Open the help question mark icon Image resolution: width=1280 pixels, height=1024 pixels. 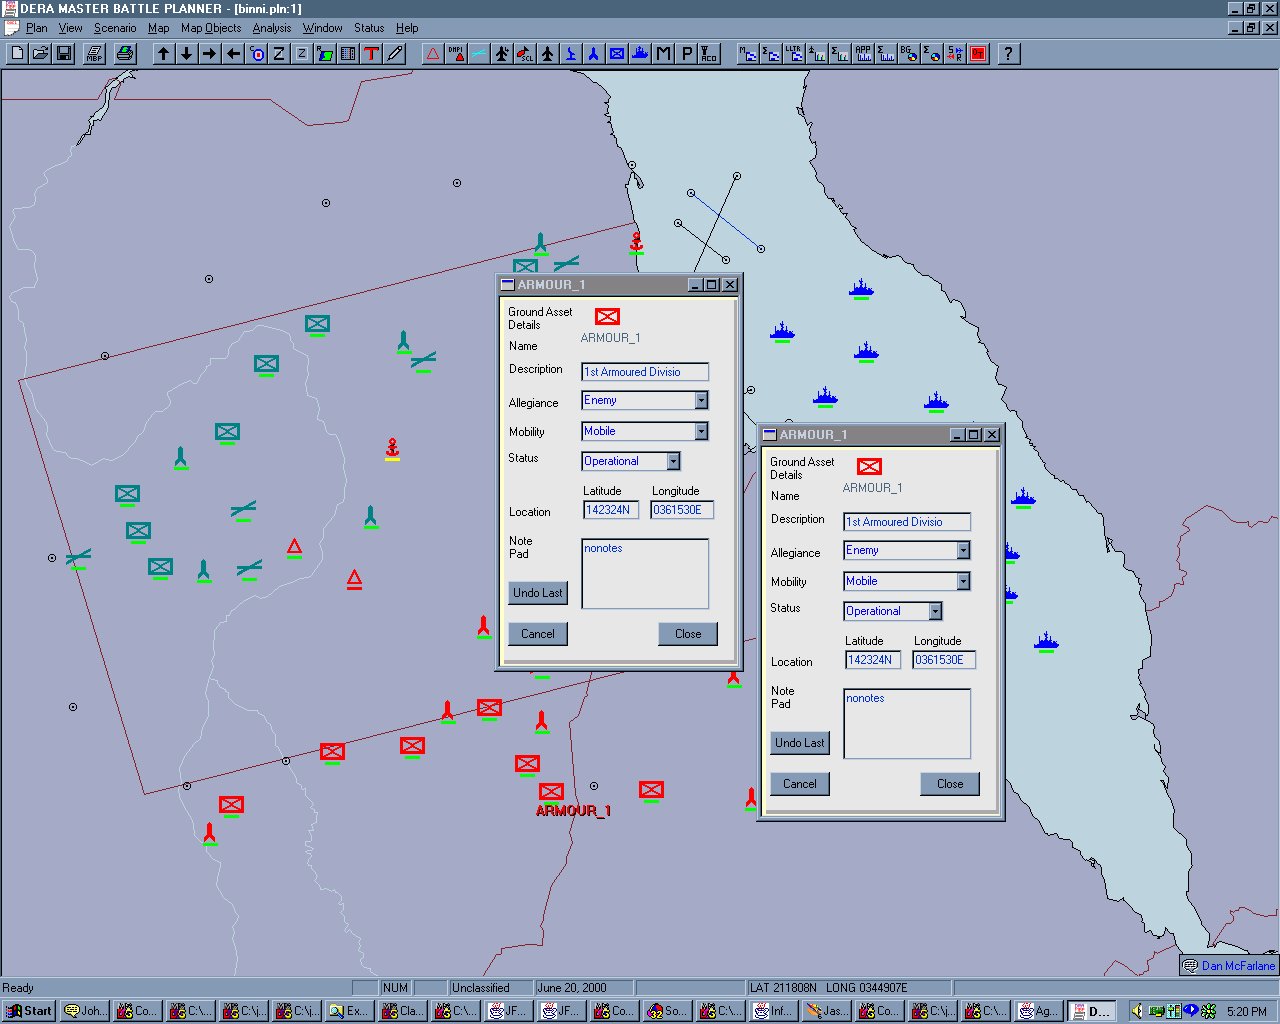(1008, 54)
